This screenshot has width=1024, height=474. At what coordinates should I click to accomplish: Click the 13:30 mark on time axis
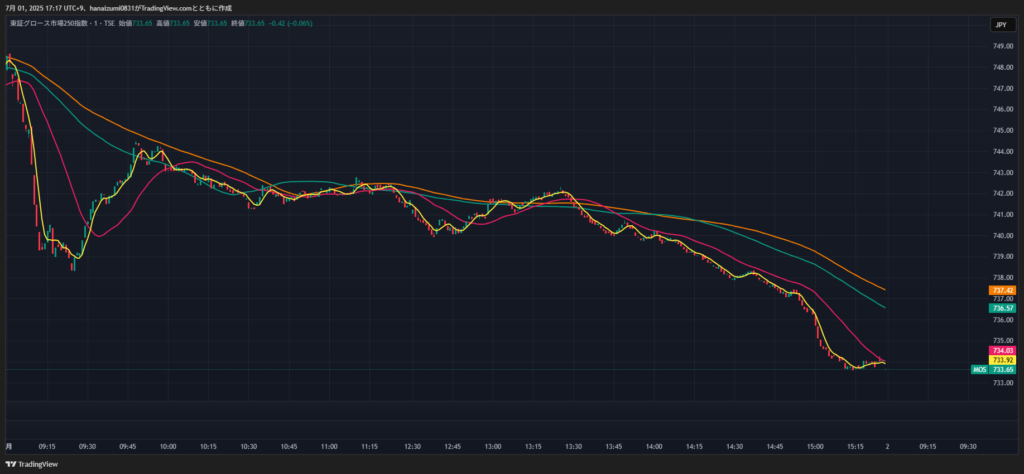coord(573,447)
